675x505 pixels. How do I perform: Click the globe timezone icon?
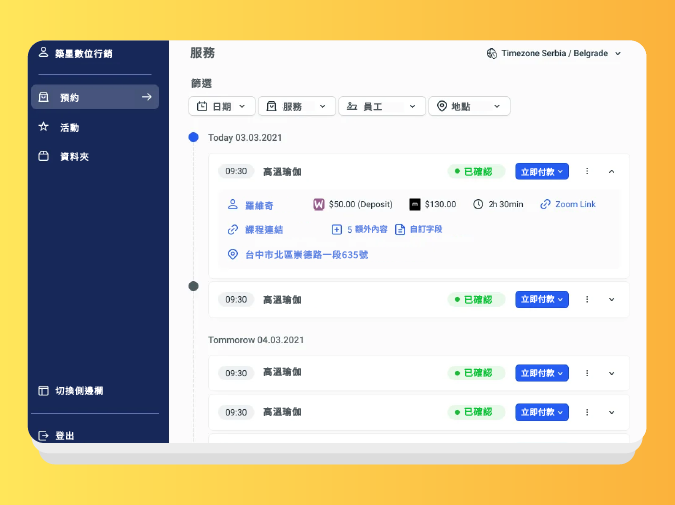pyautogui.click(x=491, y=53)
